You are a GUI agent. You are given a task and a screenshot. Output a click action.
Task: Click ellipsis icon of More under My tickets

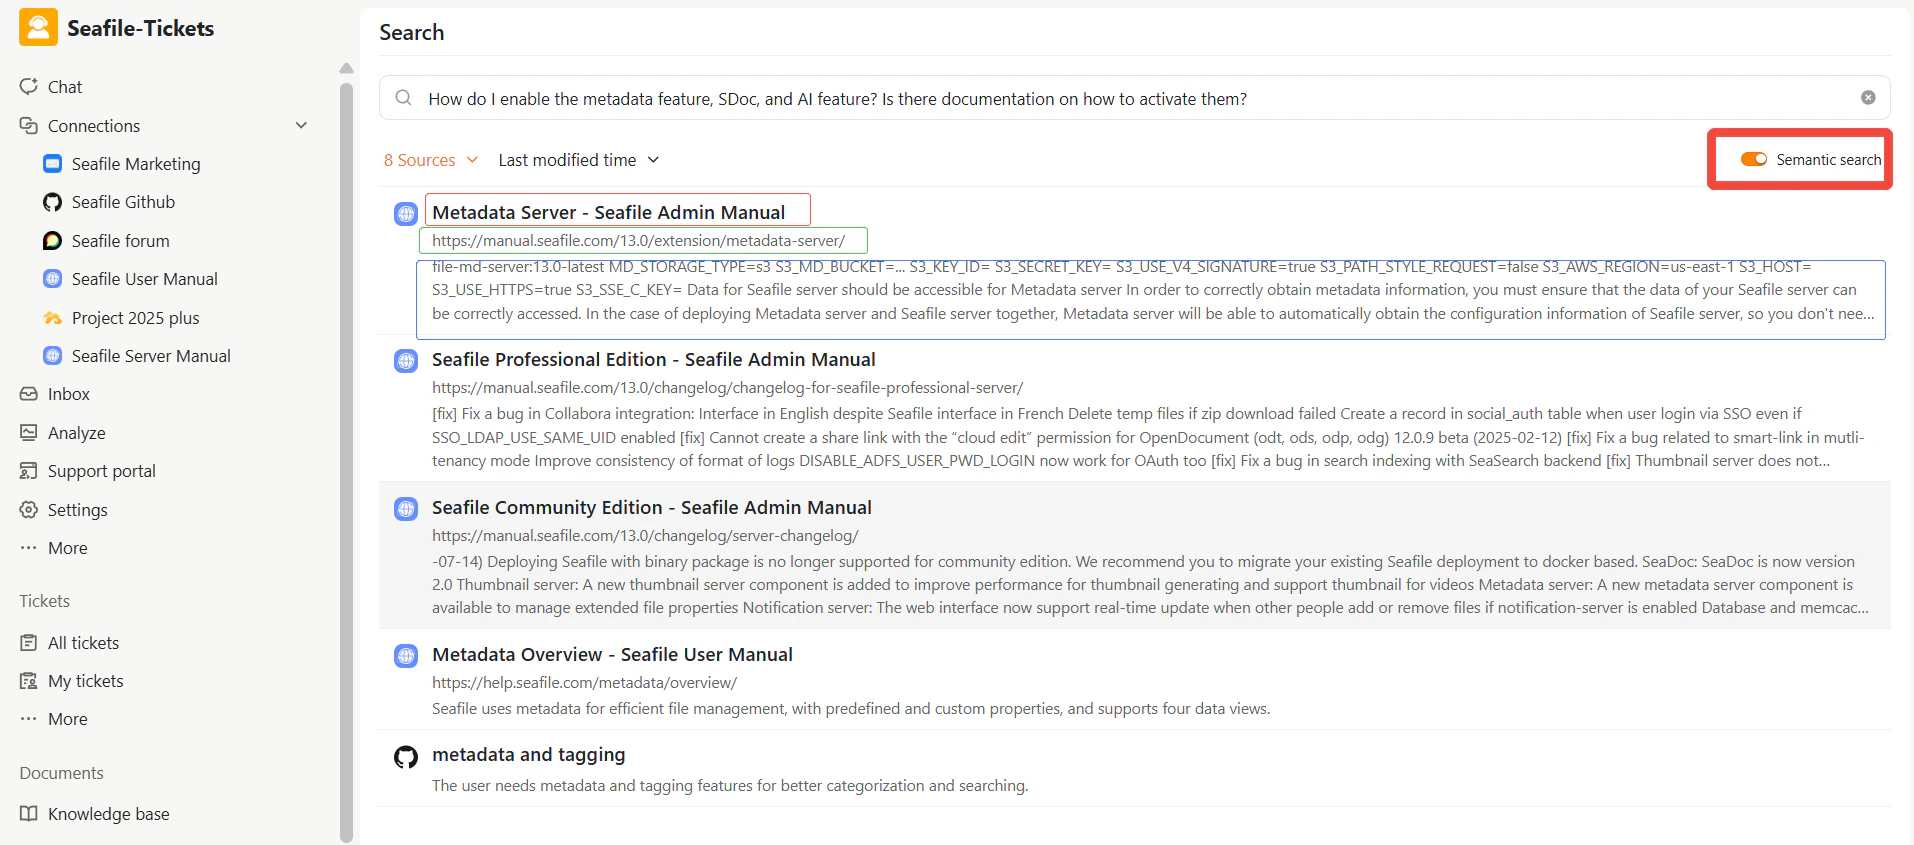[x=29, y=719]
